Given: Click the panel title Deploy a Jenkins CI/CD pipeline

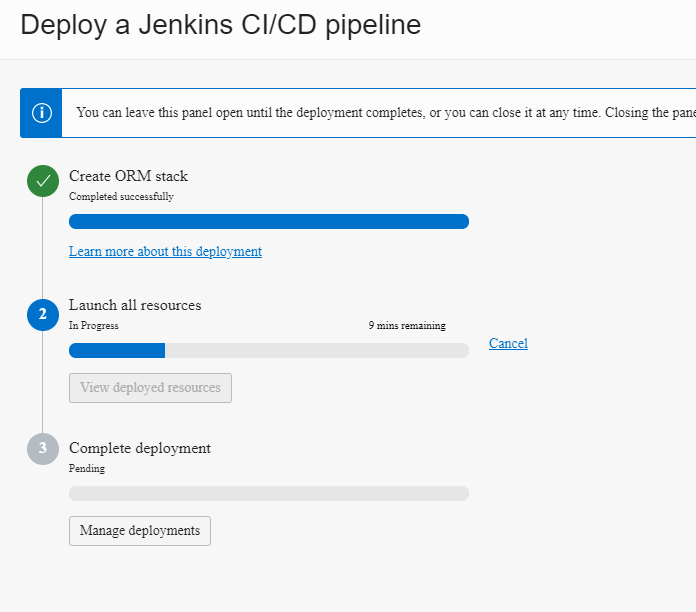Looking at the screenshot, I should tap(220, 25).
